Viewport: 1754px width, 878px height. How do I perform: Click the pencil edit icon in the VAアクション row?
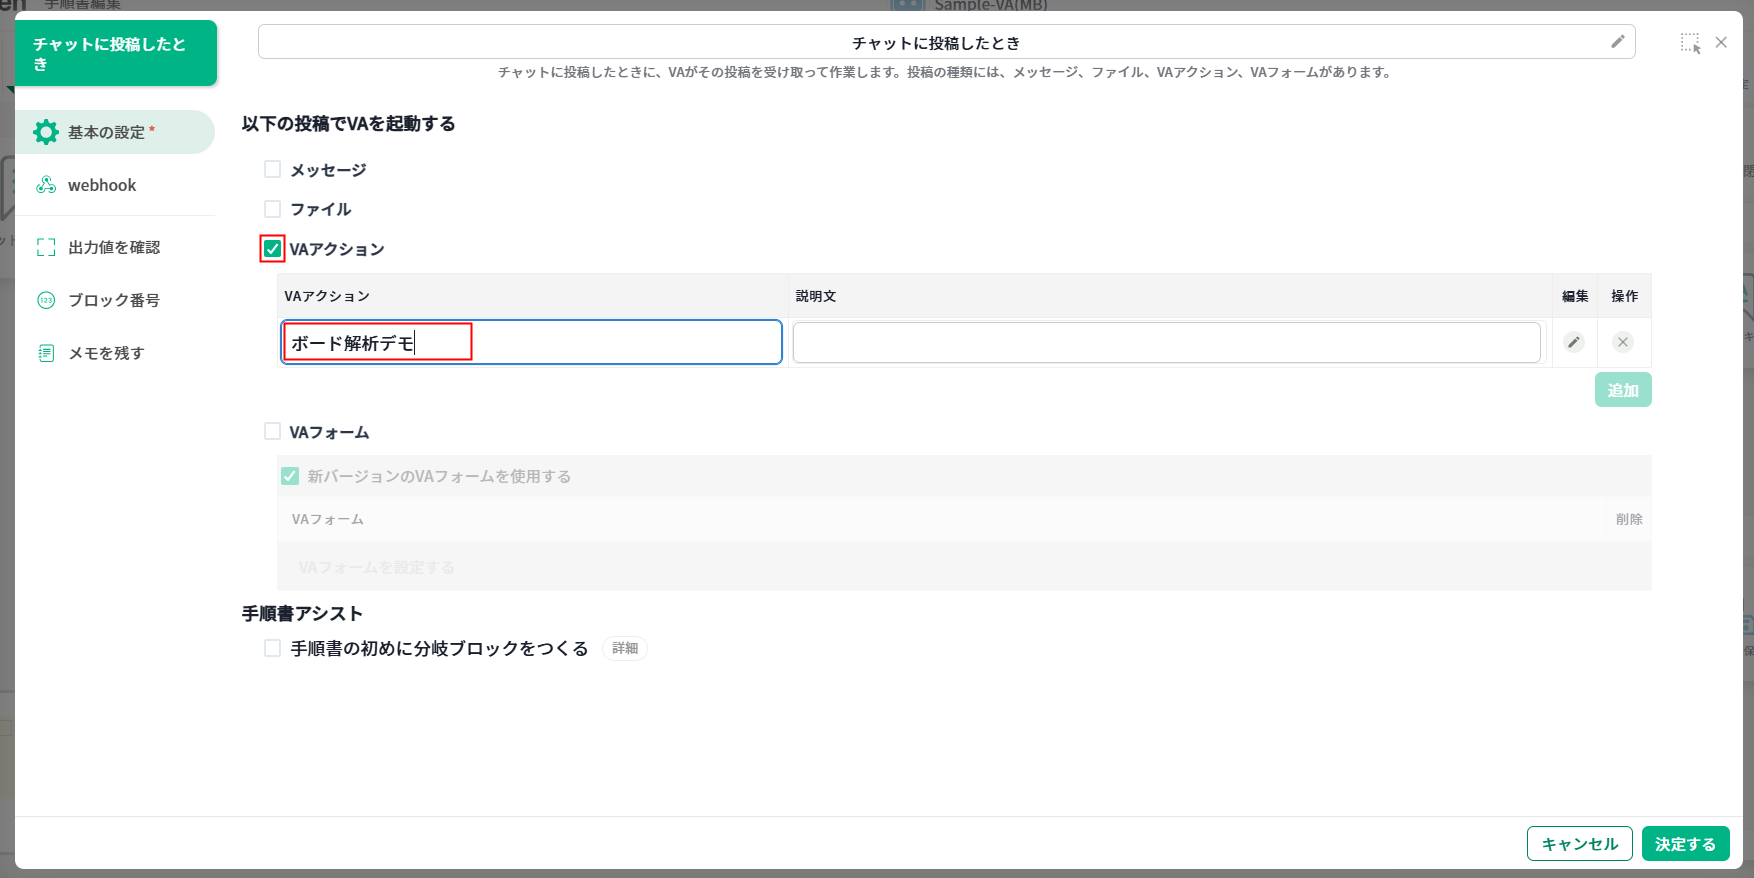pos(1574,342)
